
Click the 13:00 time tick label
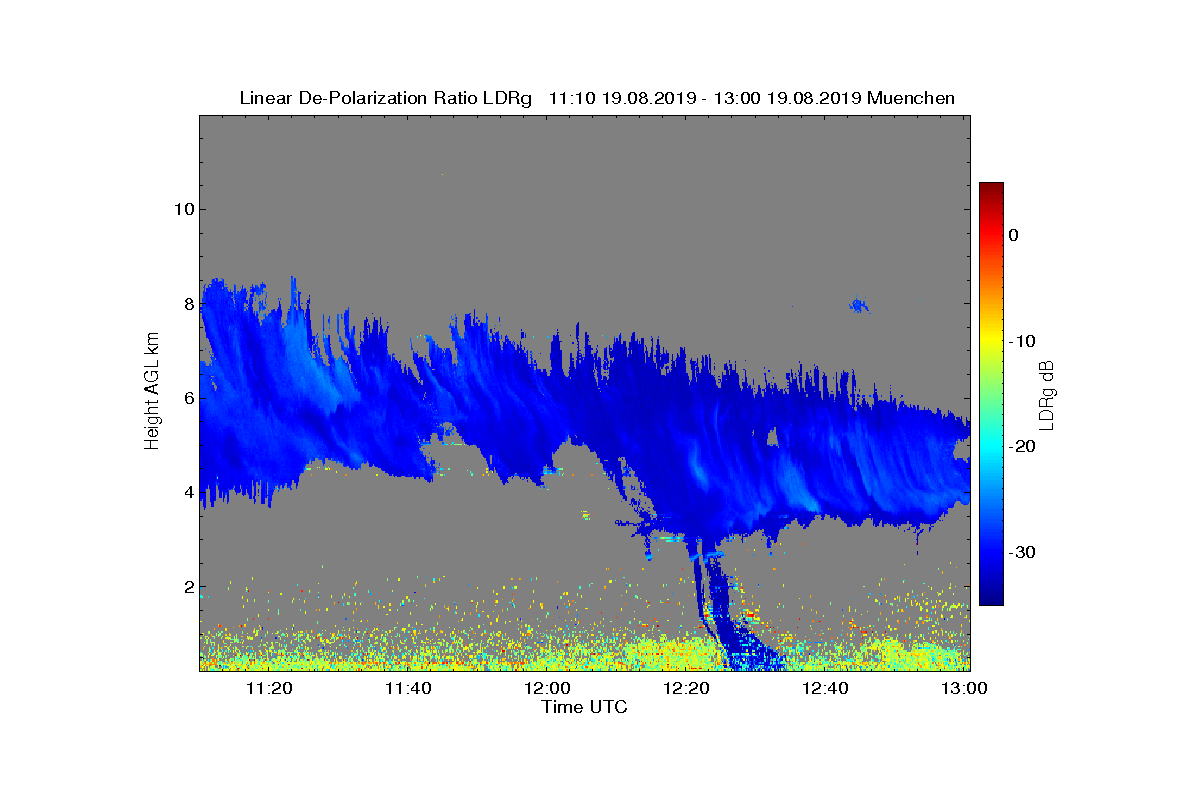coord(963,688)
